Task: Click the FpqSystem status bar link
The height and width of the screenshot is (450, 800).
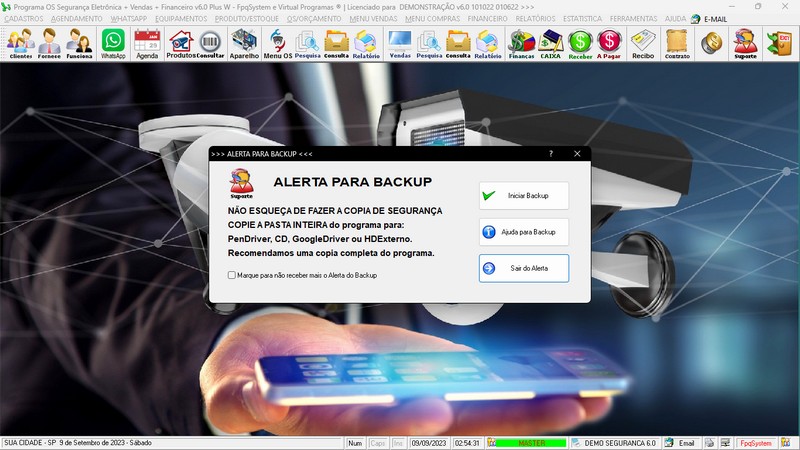Action: (x=756, y=443)
